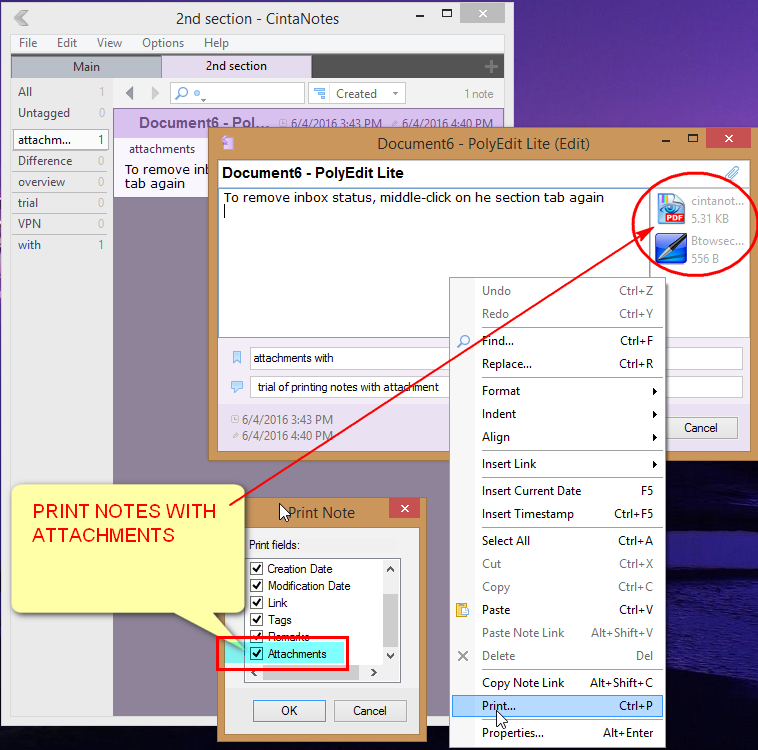Uncheck the Creation Date print field
758x750 pixels.
pyautogui.click(x=257, y=568)
